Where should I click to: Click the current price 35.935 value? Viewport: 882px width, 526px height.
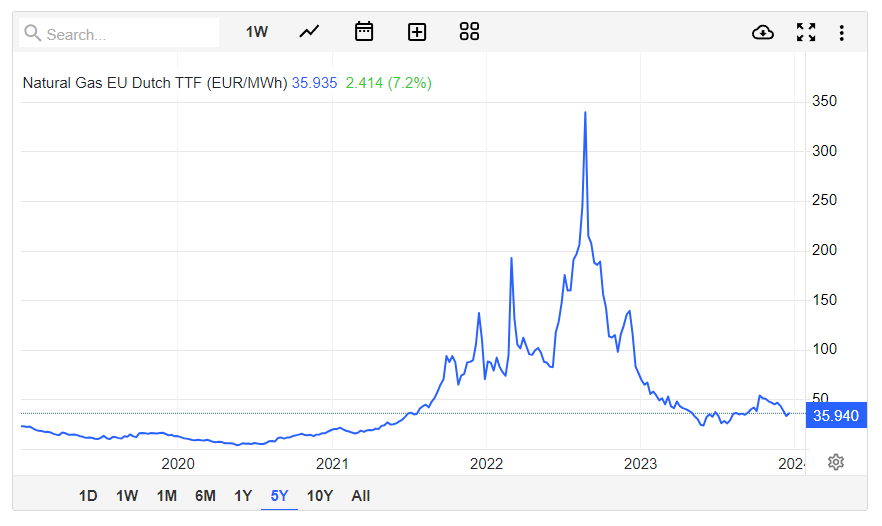[314, 83]
